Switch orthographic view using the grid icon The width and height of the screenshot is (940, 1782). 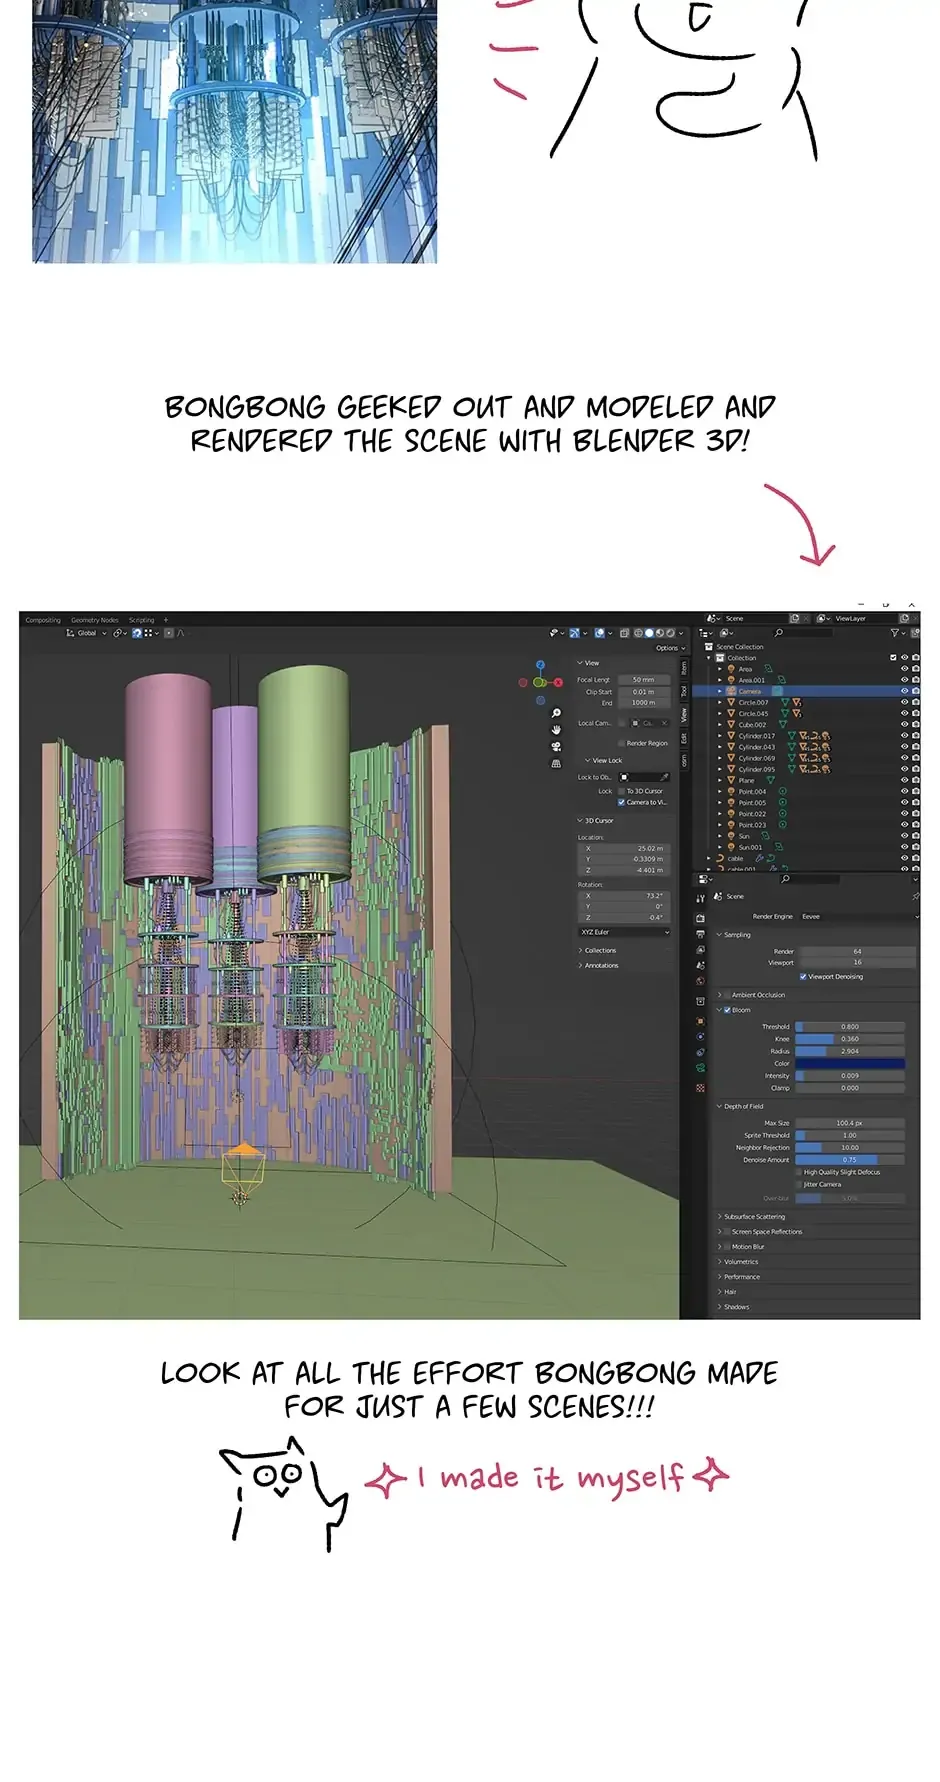(x=556, y=764)
